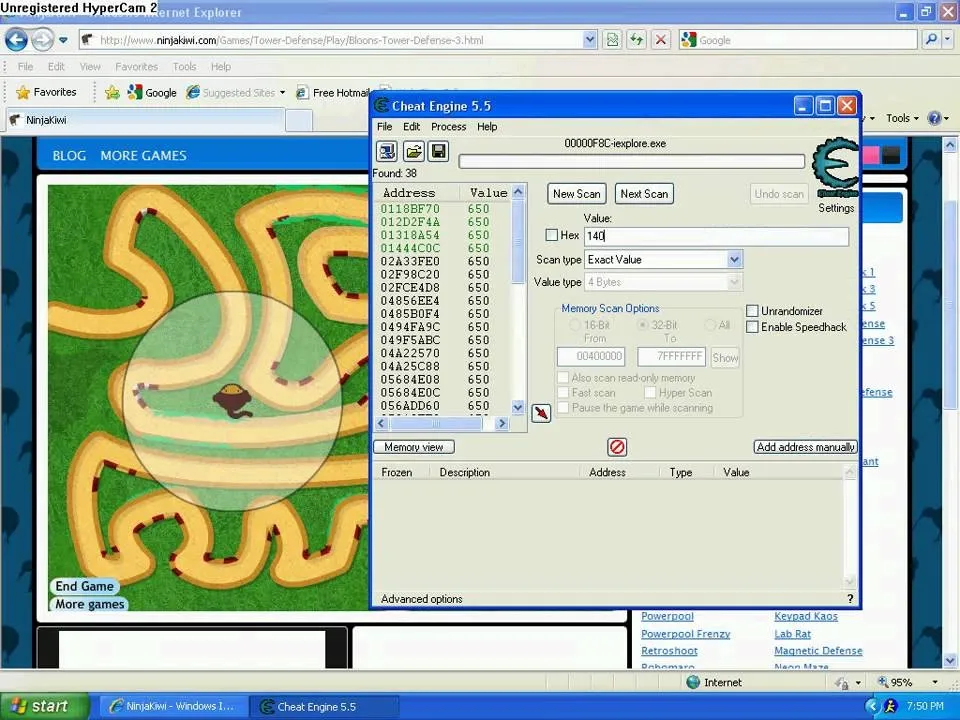Click the New Scan button
The width and height of the screenshot is (960, 720).
577,194
